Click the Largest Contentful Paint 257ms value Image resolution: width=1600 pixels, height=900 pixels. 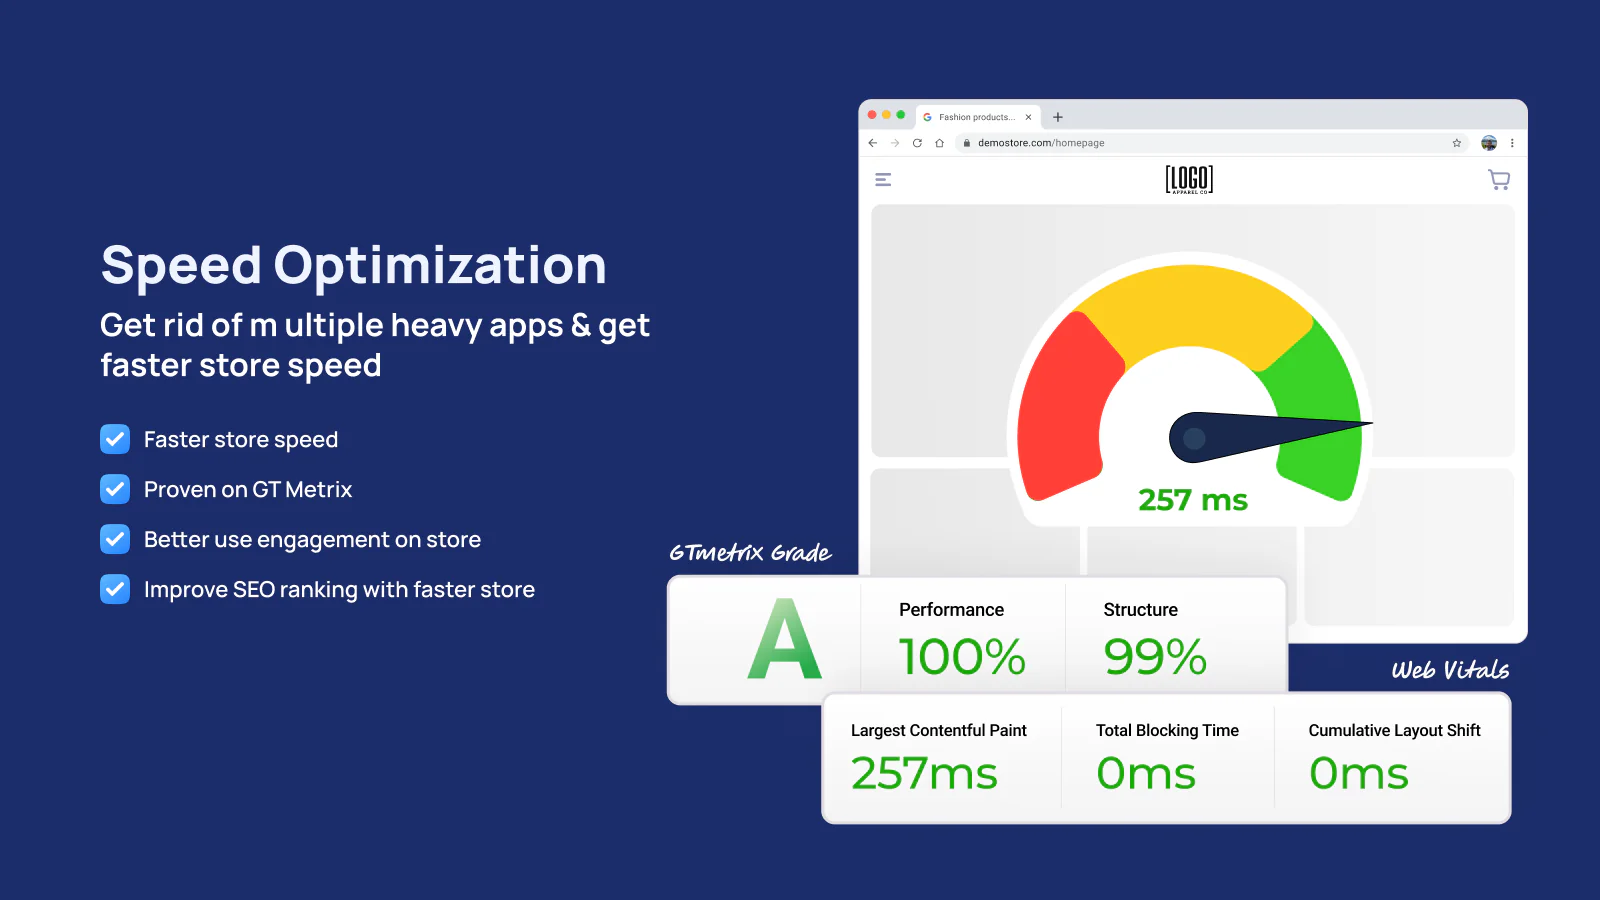click(x=924, y=773)
